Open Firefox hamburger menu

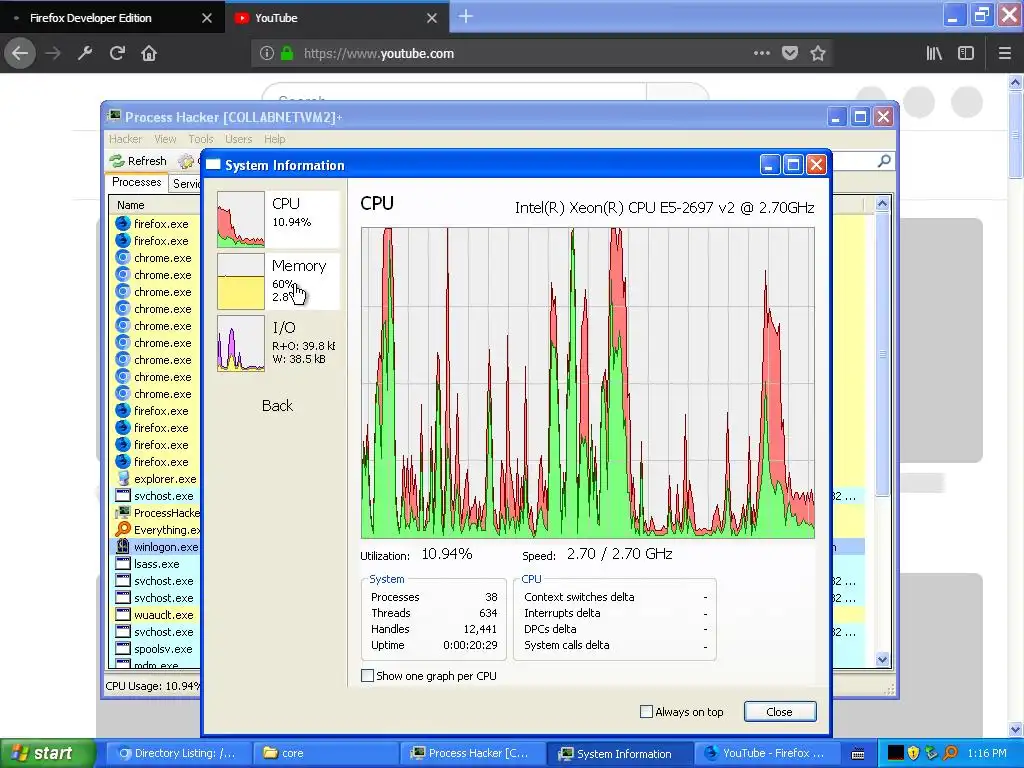(x=1004, y=54)
